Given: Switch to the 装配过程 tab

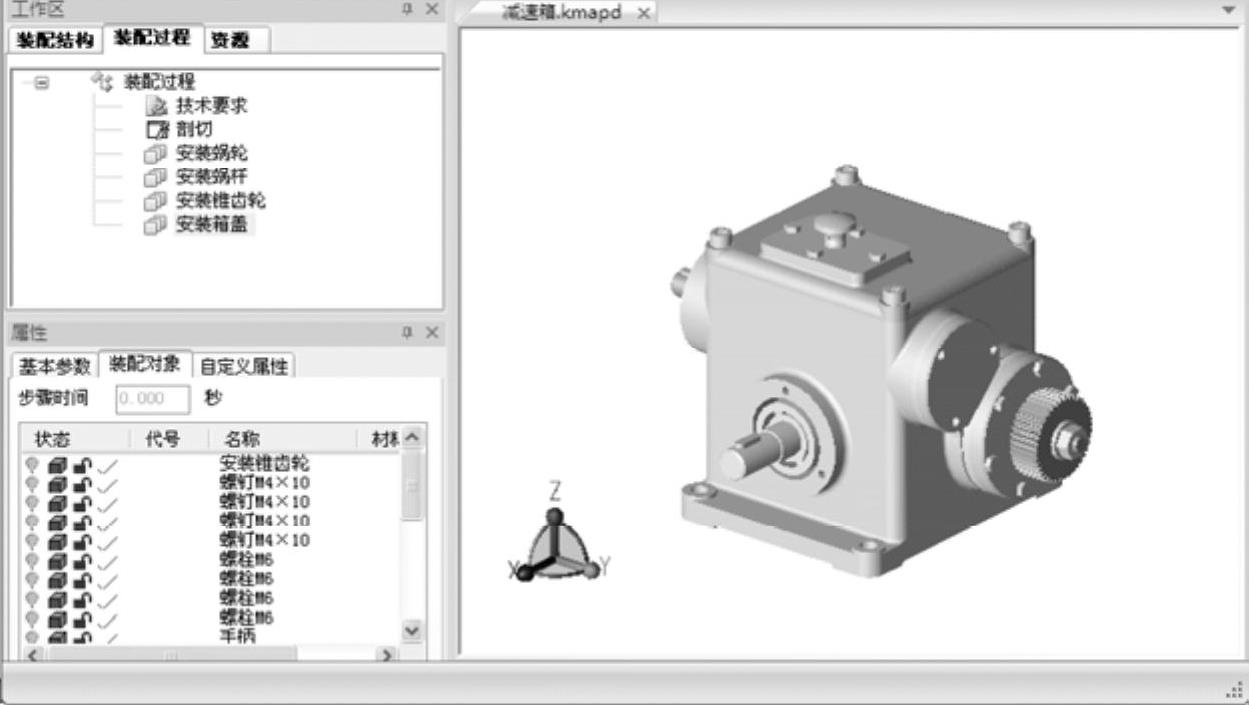Looking at the screenshot, I should click(152, 38).
